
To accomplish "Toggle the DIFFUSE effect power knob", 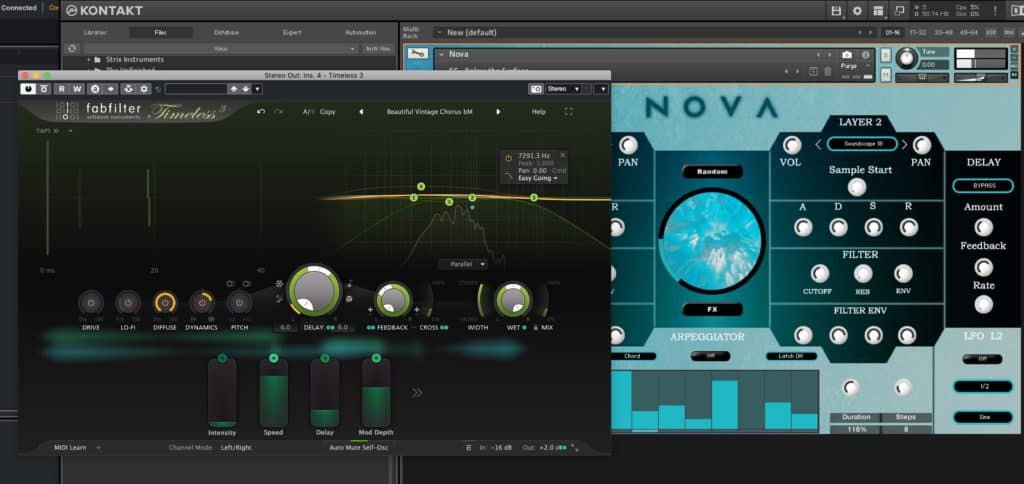I will click(165, 303).
